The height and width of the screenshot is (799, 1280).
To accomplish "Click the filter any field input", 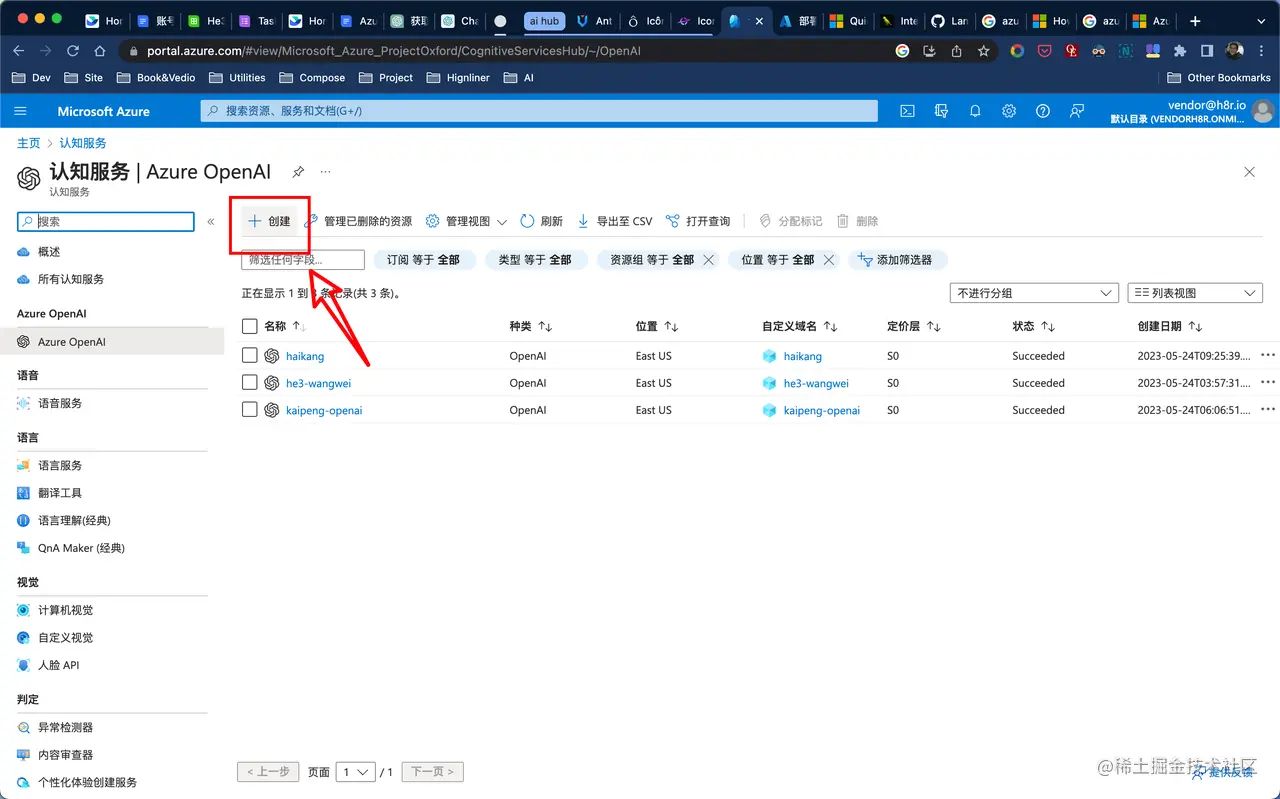I will [303, 260].
